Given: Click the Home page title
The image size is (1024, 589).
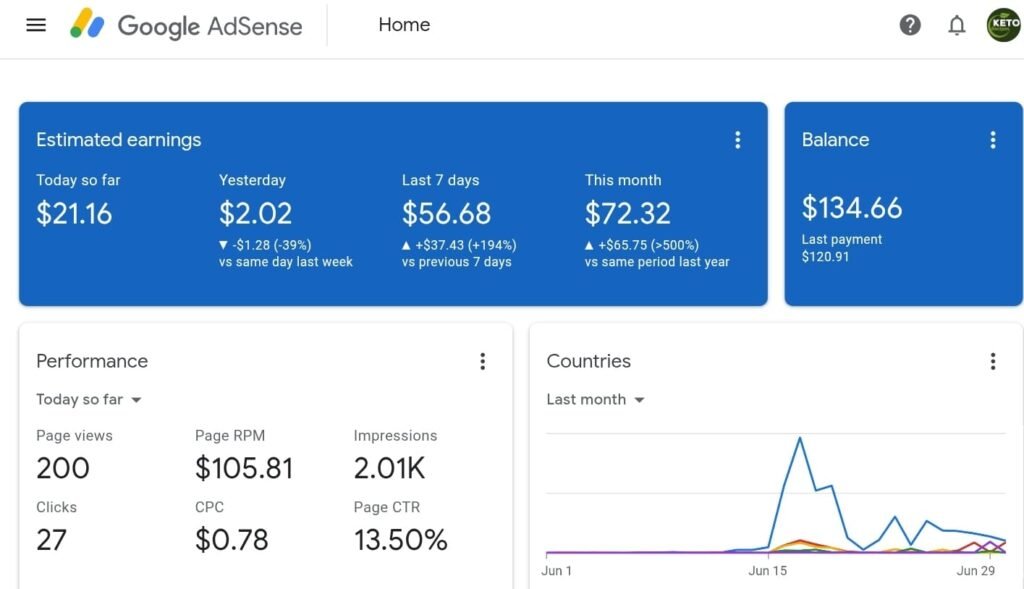Looking at the screenshot, I should [x=404, y=25].
